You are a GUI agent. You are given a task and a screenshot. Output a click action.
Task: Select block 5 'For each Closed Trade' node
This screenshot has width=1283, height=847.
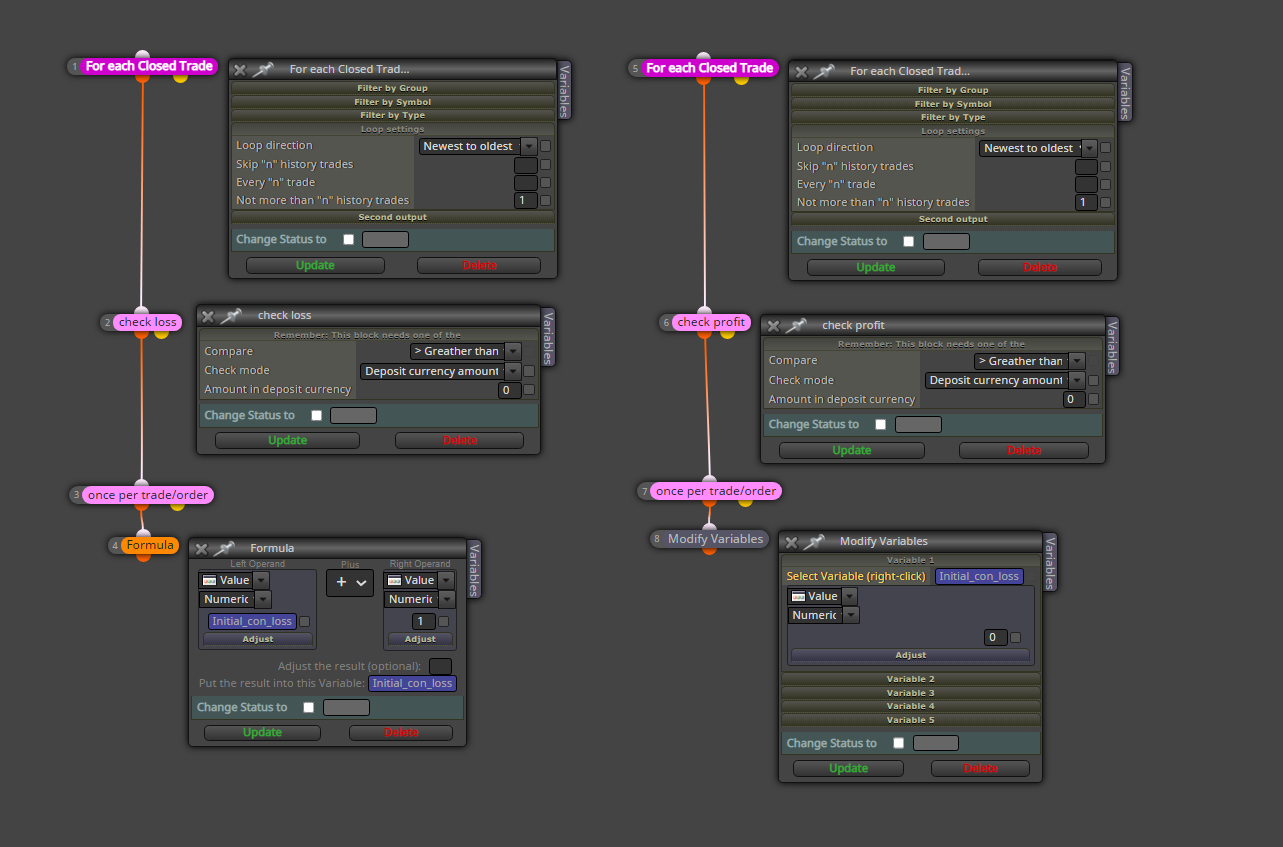pyautogui.click(x=709, y=68)
